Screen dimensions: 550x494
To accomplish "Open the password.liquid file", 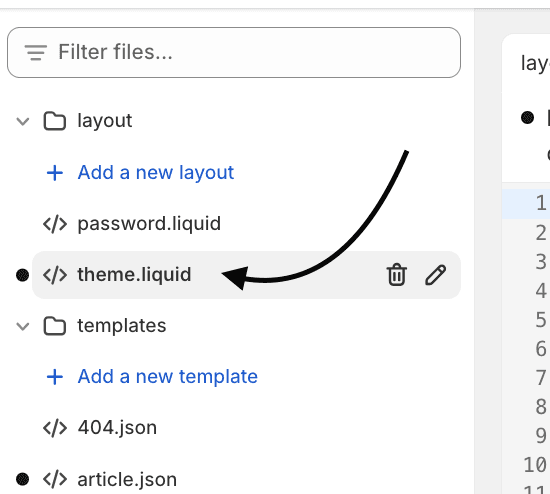I will (x=149, y=224).
